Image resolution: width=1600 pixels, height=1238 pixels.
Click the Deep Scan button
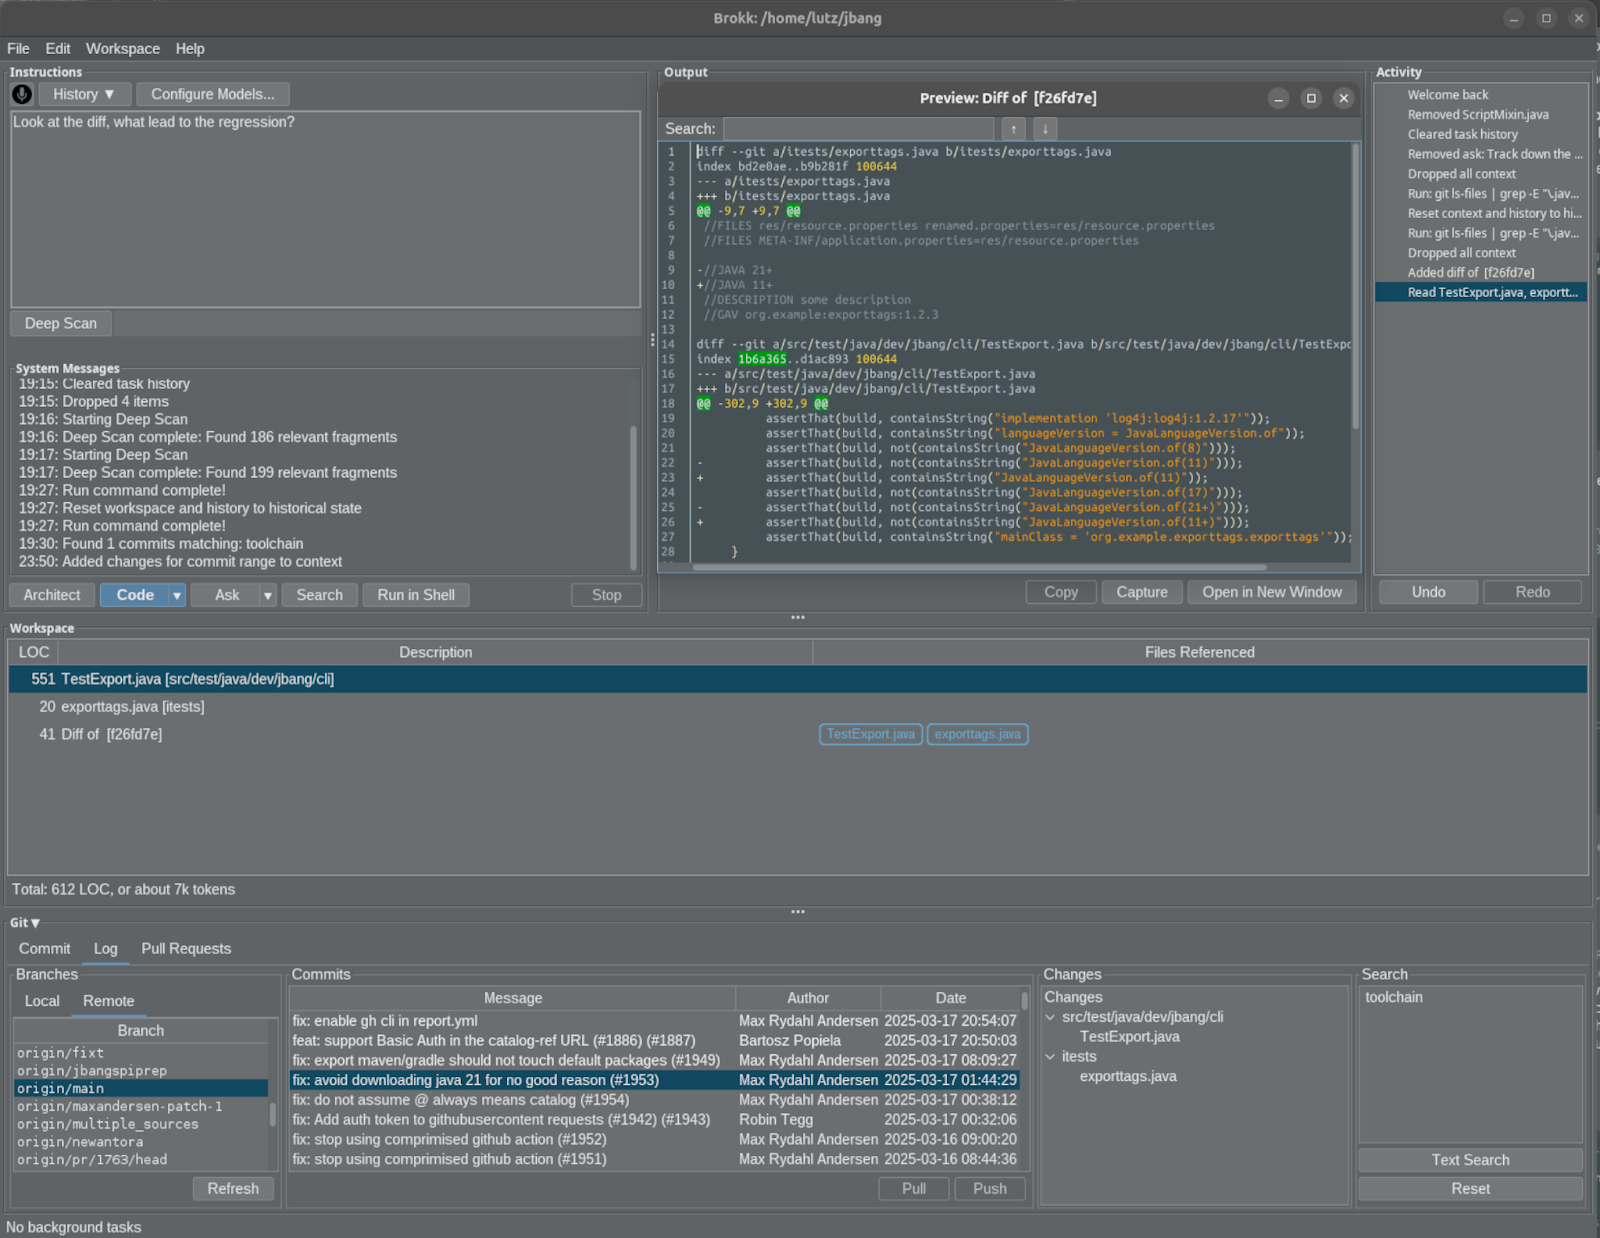(x=61, y=323)
